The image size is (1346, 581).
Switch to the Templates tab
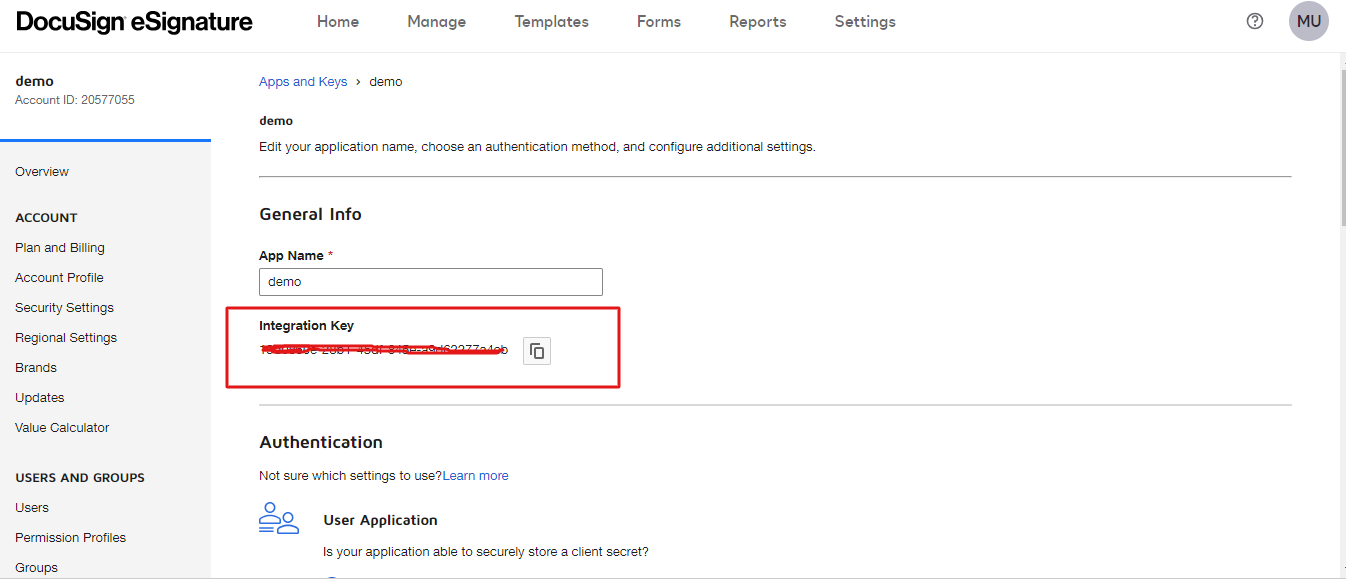[551, 21]
